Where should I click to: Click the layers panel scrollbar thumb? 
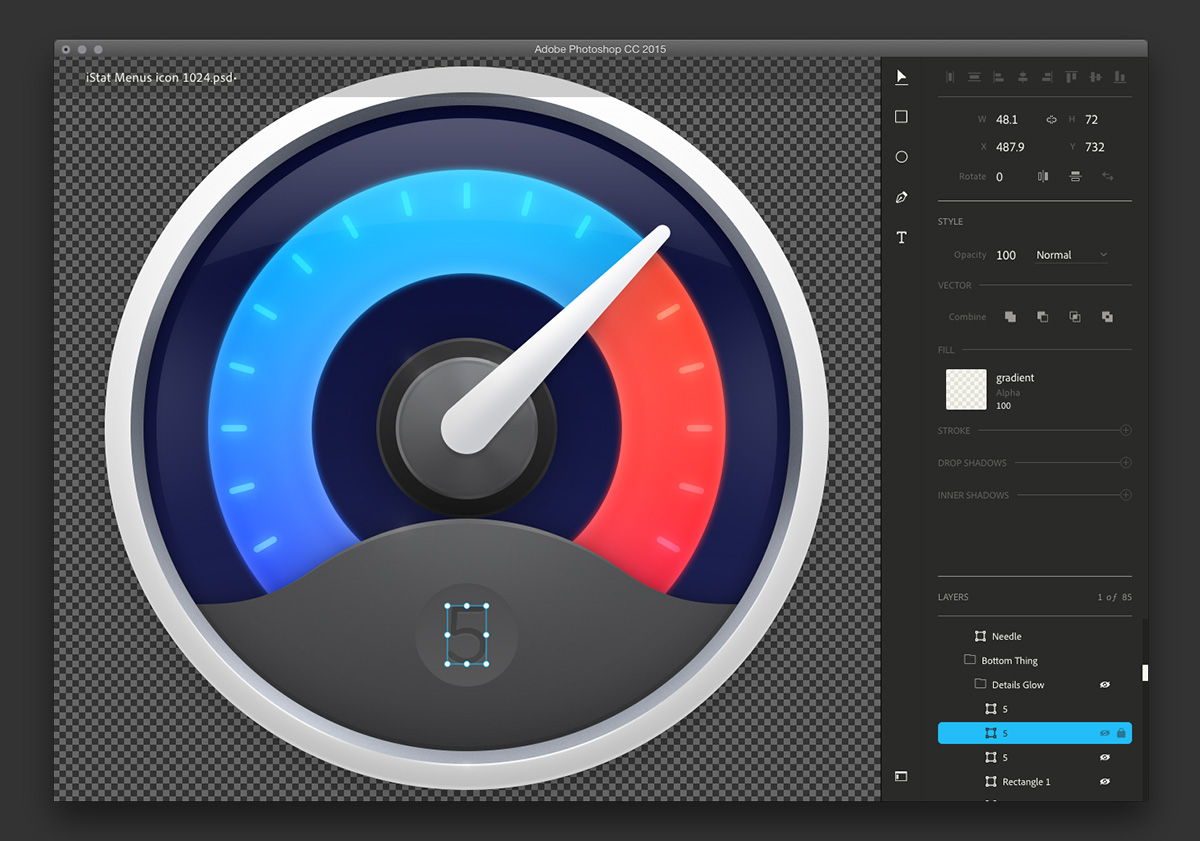(1145, 673)
